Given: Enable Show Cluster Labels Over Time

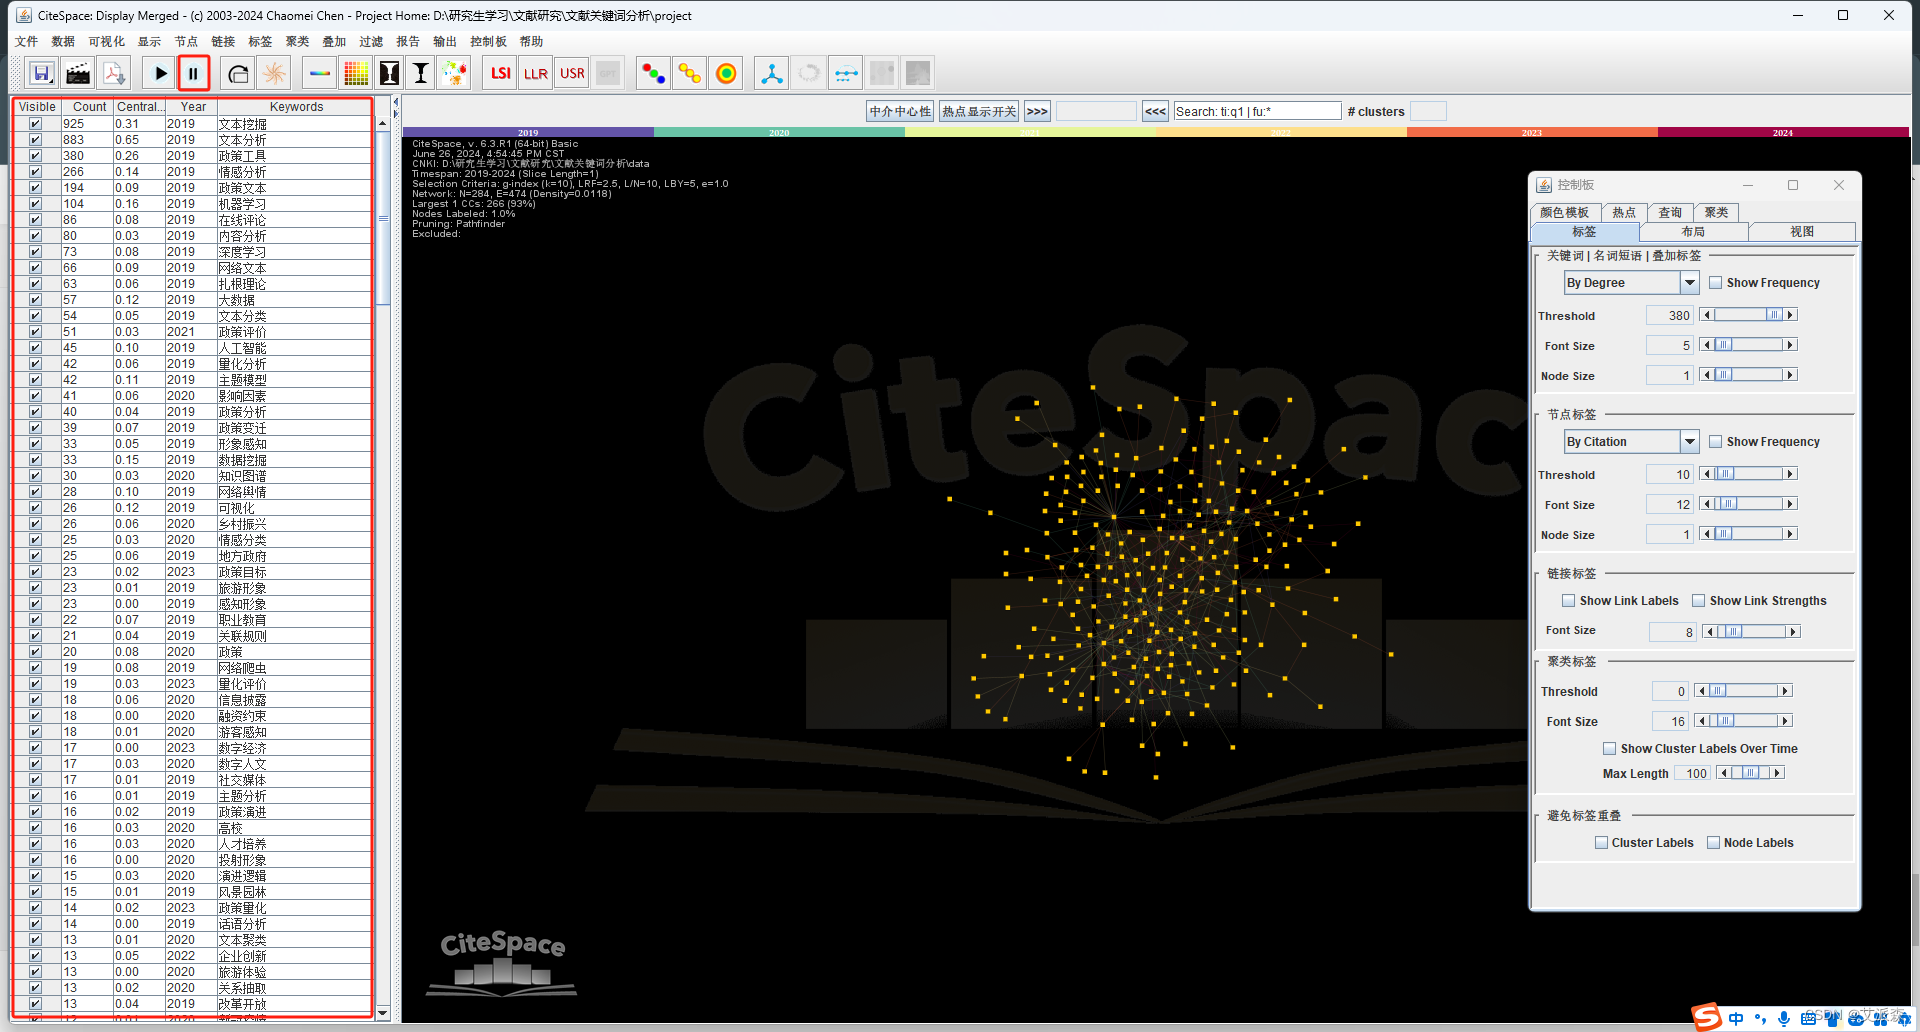Looking at the screenshot, I should 1610,749.
